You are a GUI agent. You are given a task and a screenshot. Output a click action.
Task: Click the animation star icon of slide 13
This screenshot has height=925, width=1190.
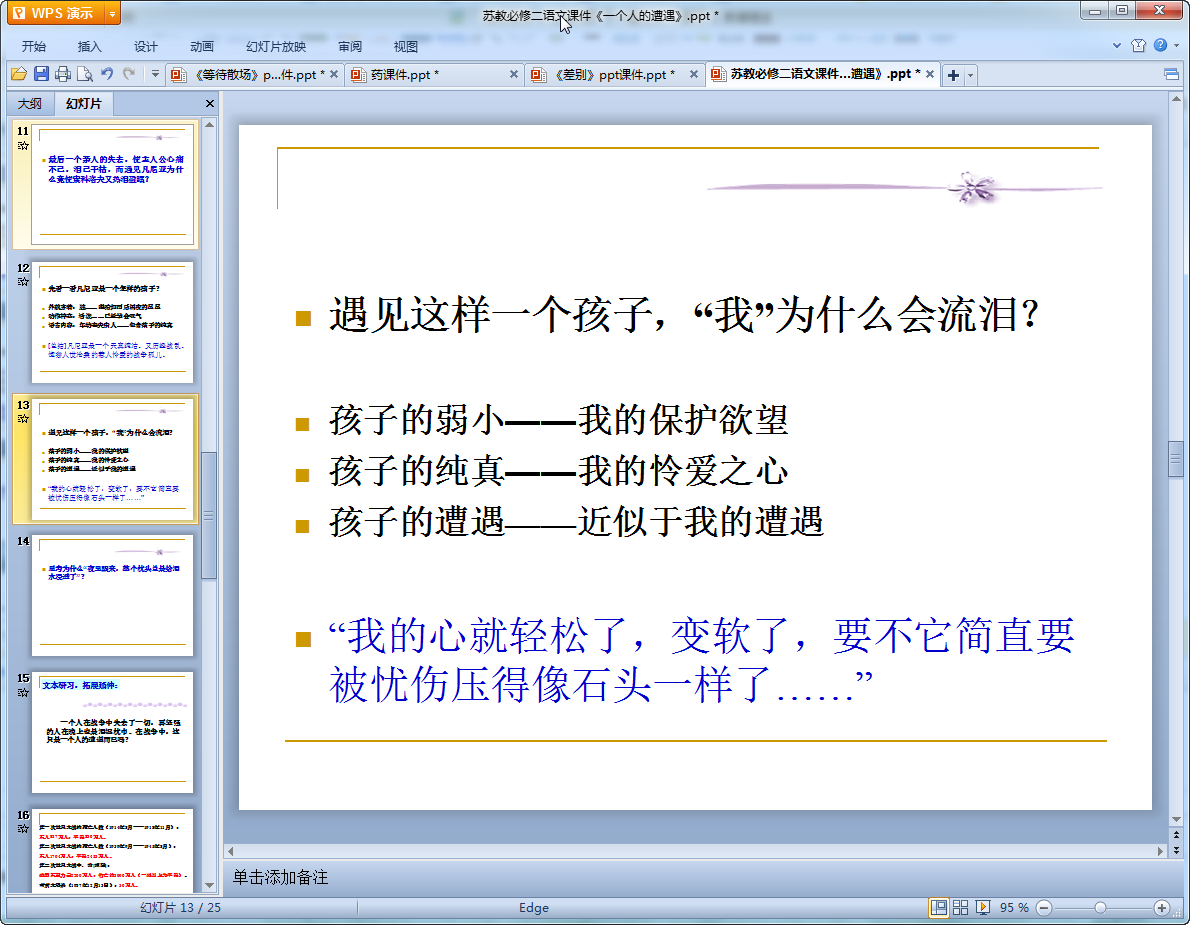[x=23, y=419]
